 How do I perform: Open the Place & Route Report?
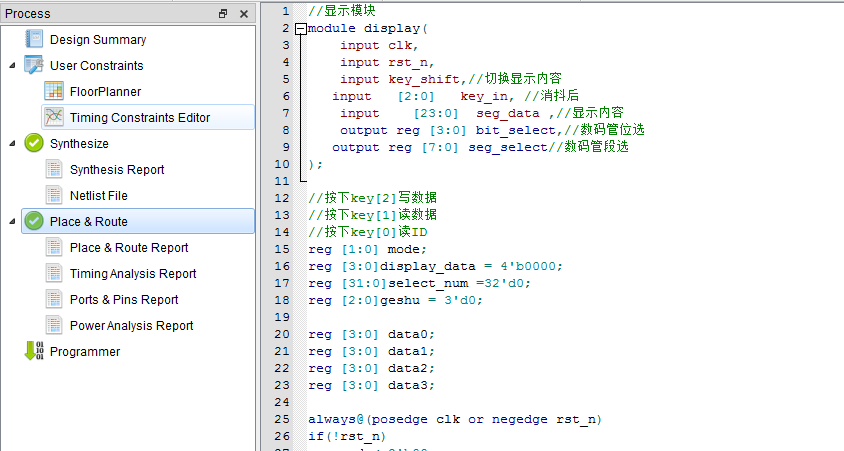(x=128, y=248)
